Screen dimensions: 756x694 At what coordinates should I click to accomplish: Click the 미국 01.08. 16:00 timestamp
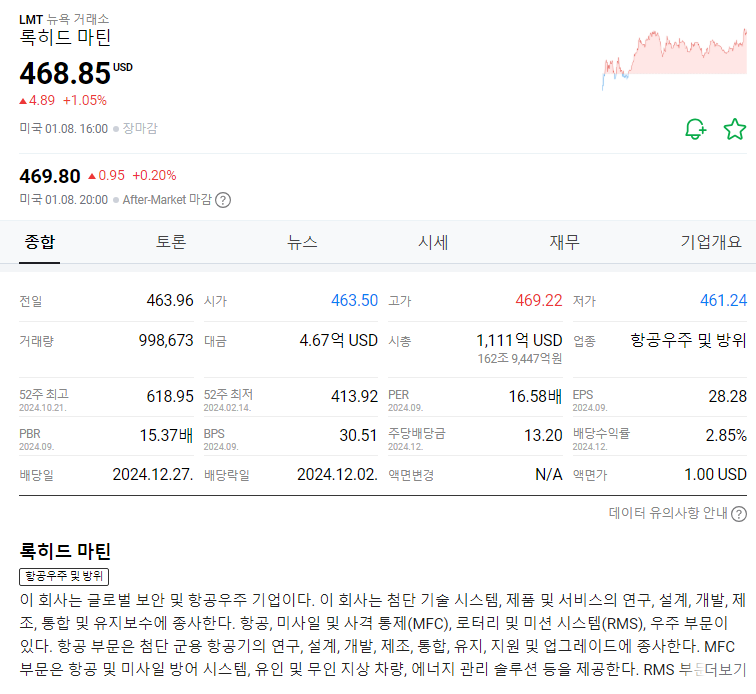point(64,129)
